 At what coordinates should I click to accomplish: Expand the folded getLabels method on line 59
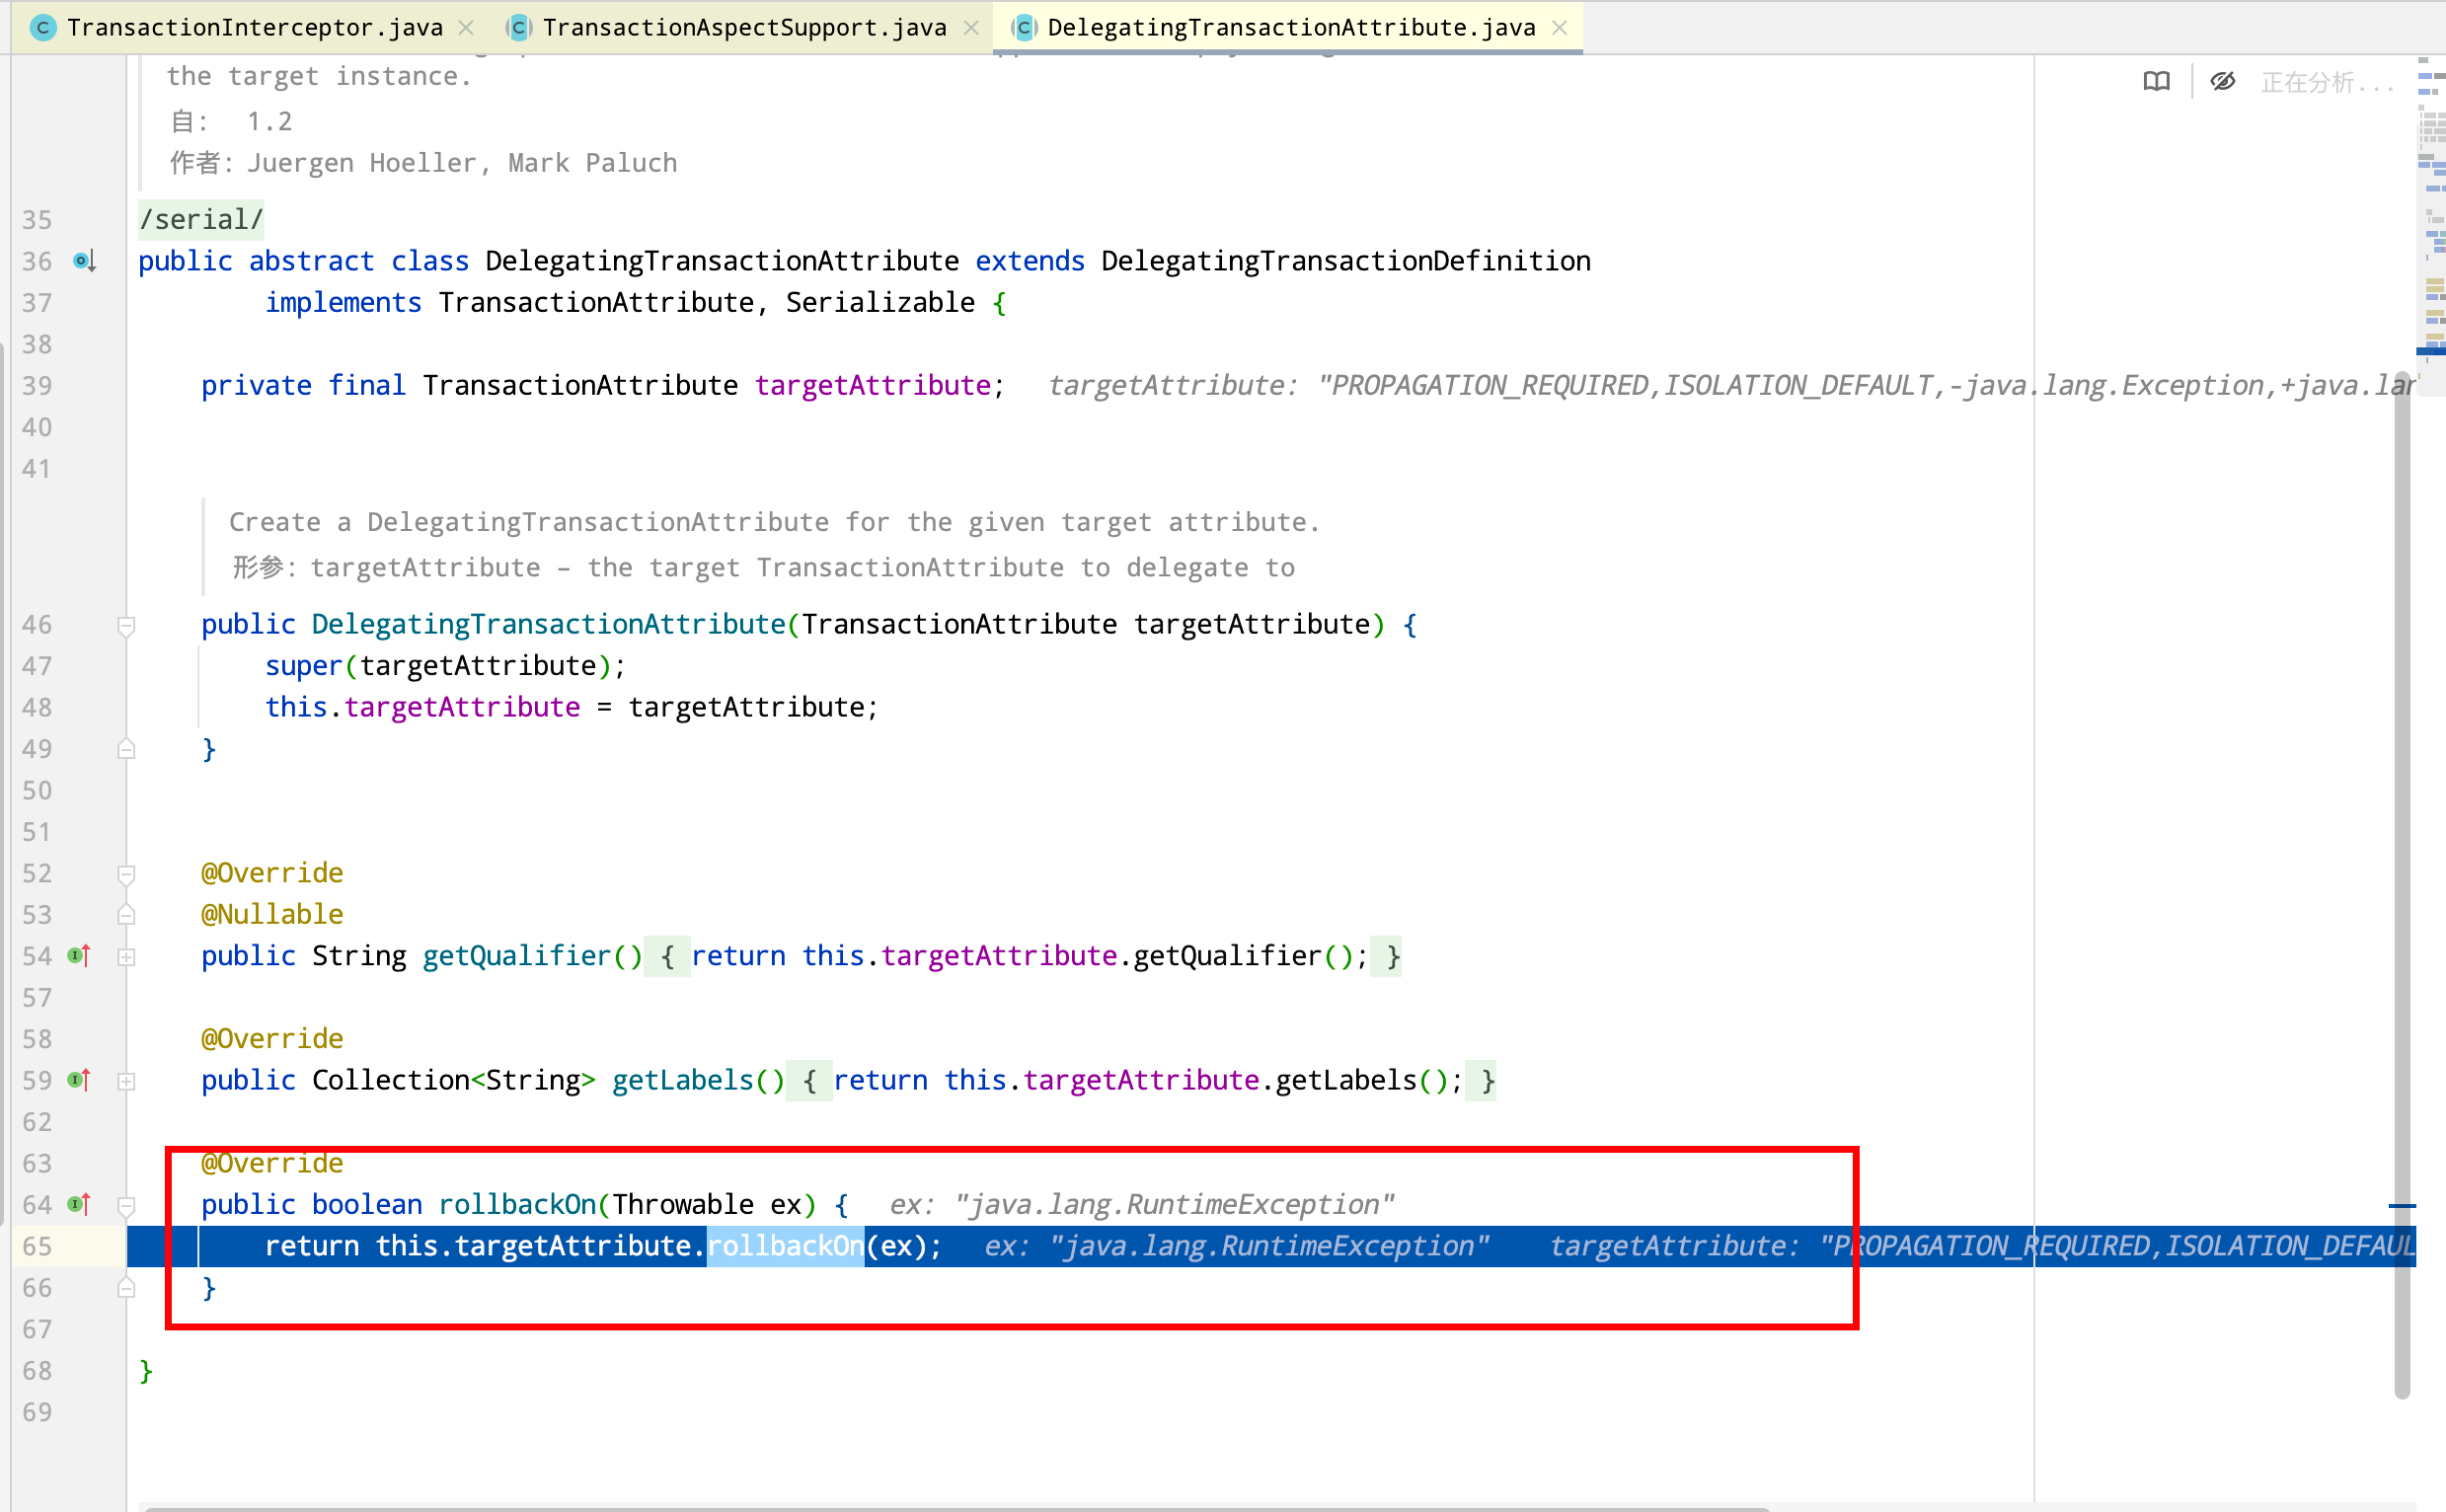[x=126, y=1081]
